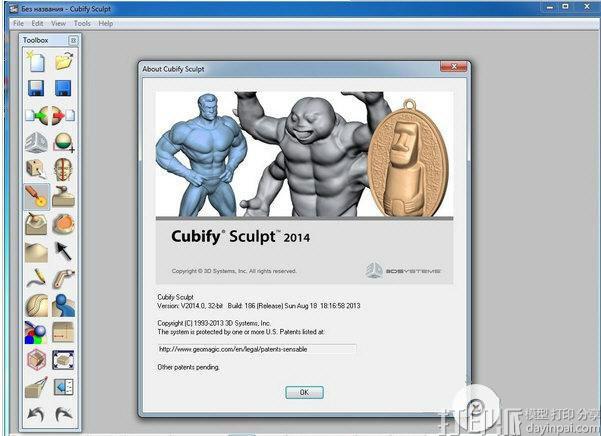Click OK in the About dialog
This screenshot has width=601, height=436.
304,392
